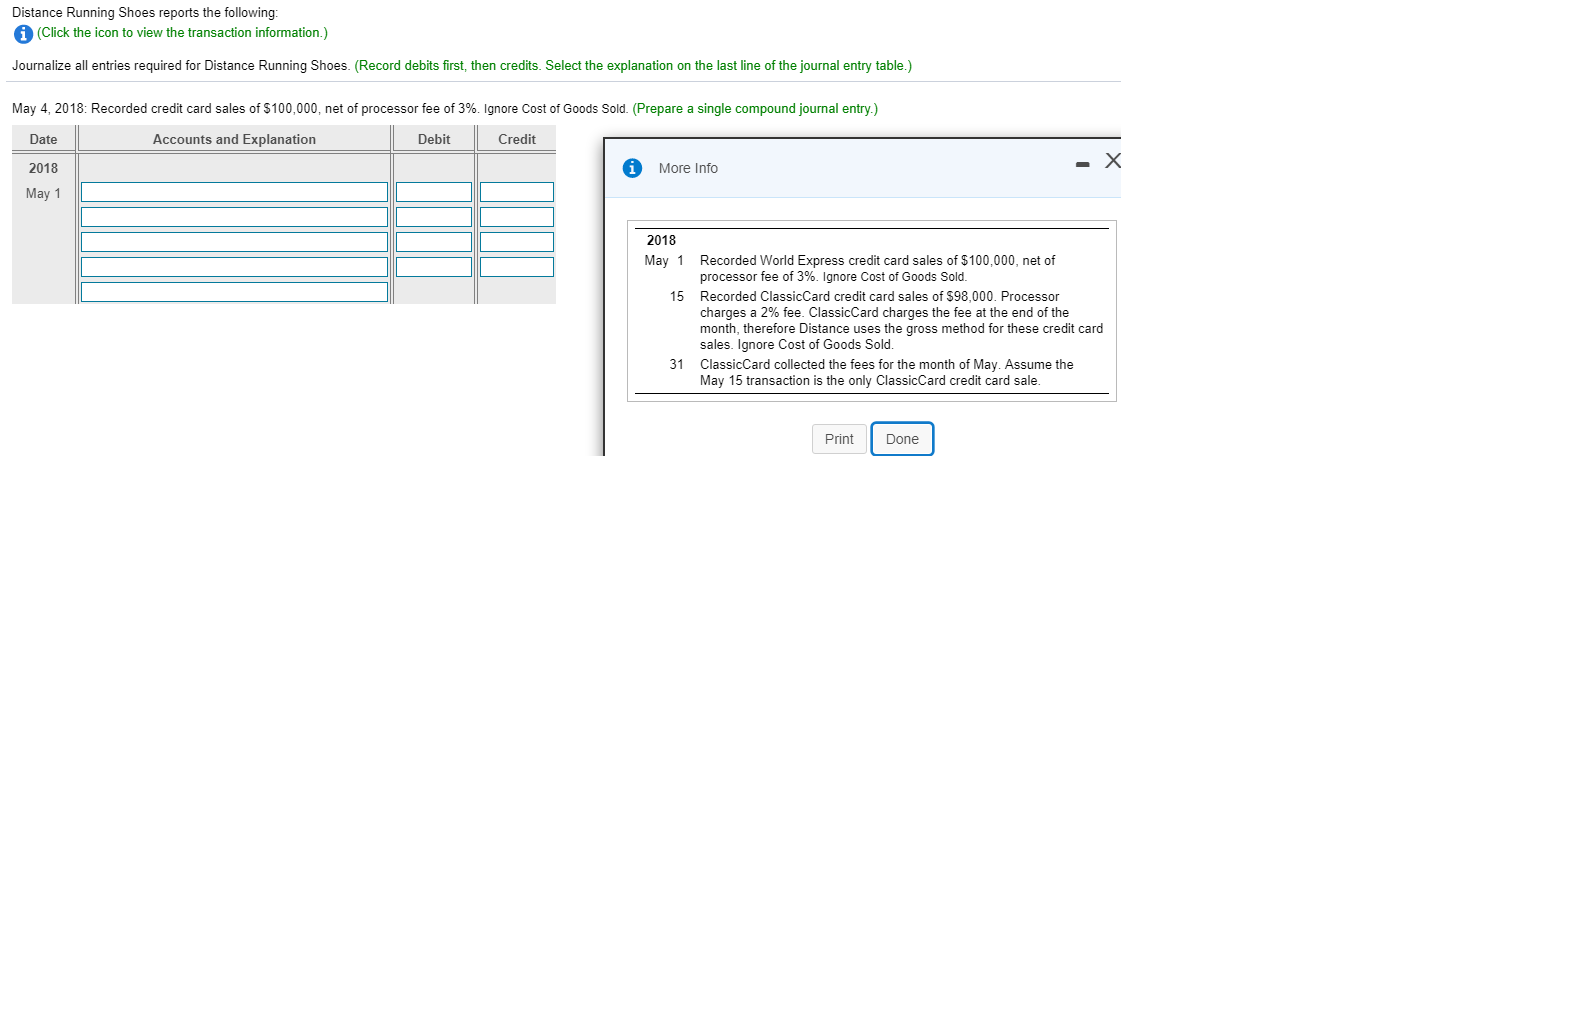1594x1019 pixels.
Task: Click 'Distance Running Shoes reports the following' text
Action: click(x=145, y=13)
